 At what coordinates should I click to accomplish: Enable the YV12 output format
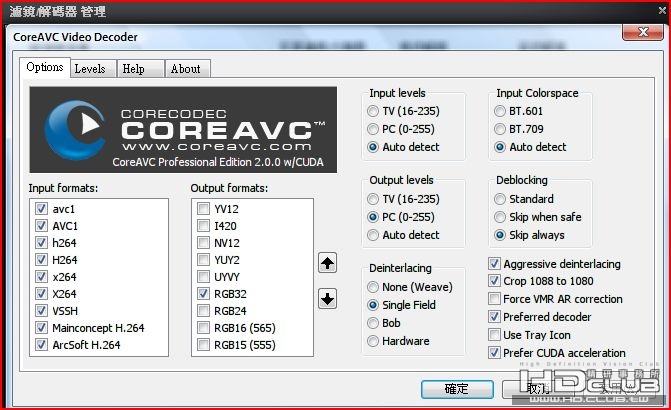(x=203, y=209)
